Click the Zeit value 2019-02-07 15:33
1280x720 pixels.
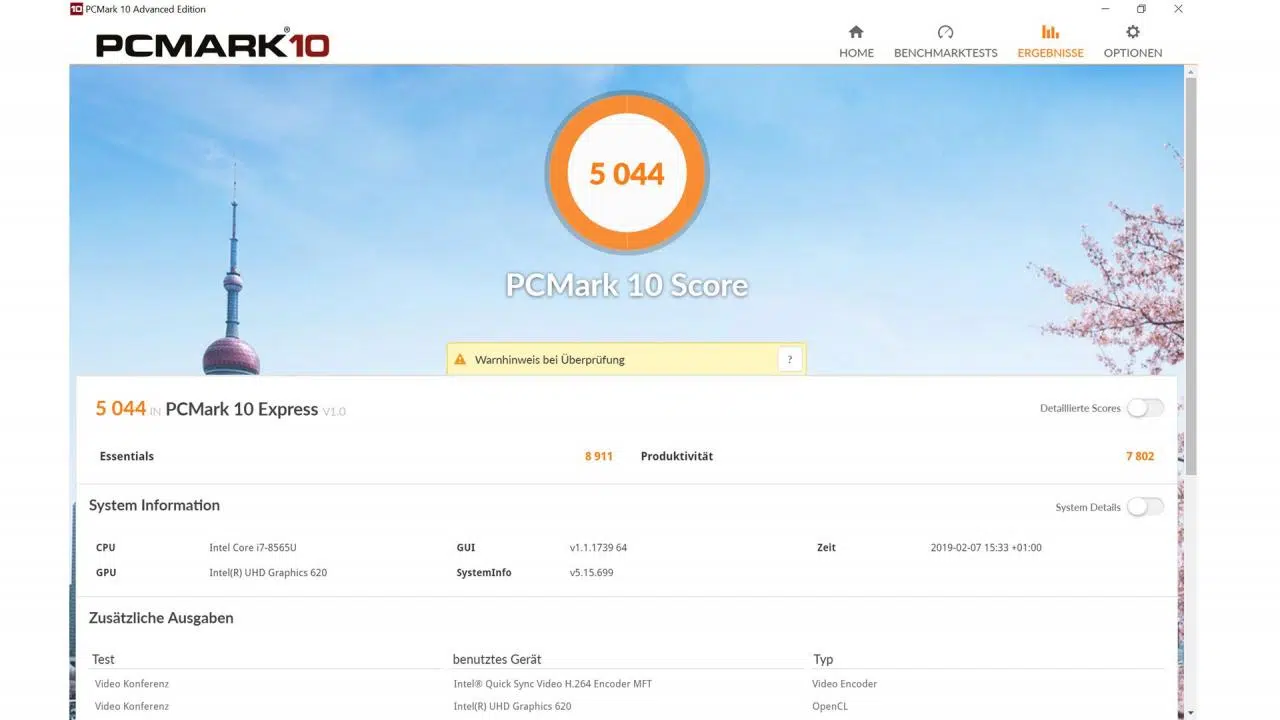coord(986,547)
